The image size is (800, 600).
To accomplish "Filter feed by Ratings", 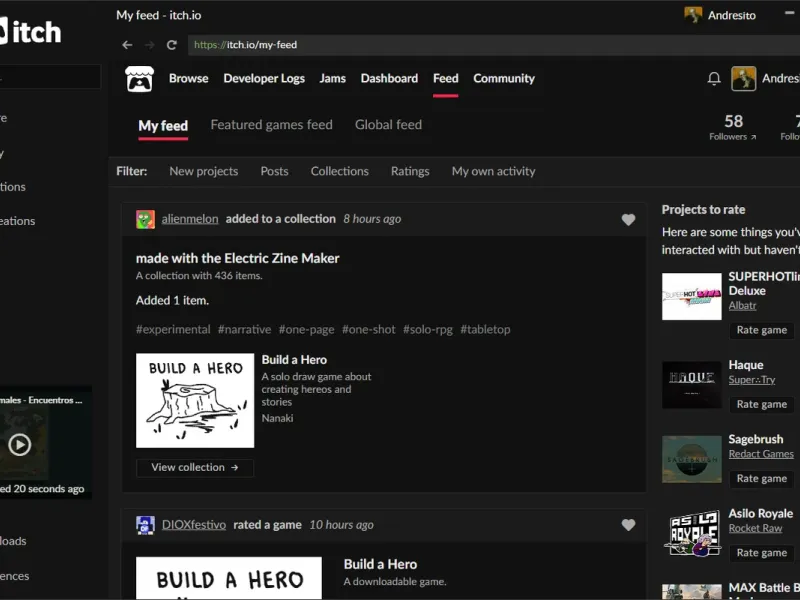I will 410,171.
